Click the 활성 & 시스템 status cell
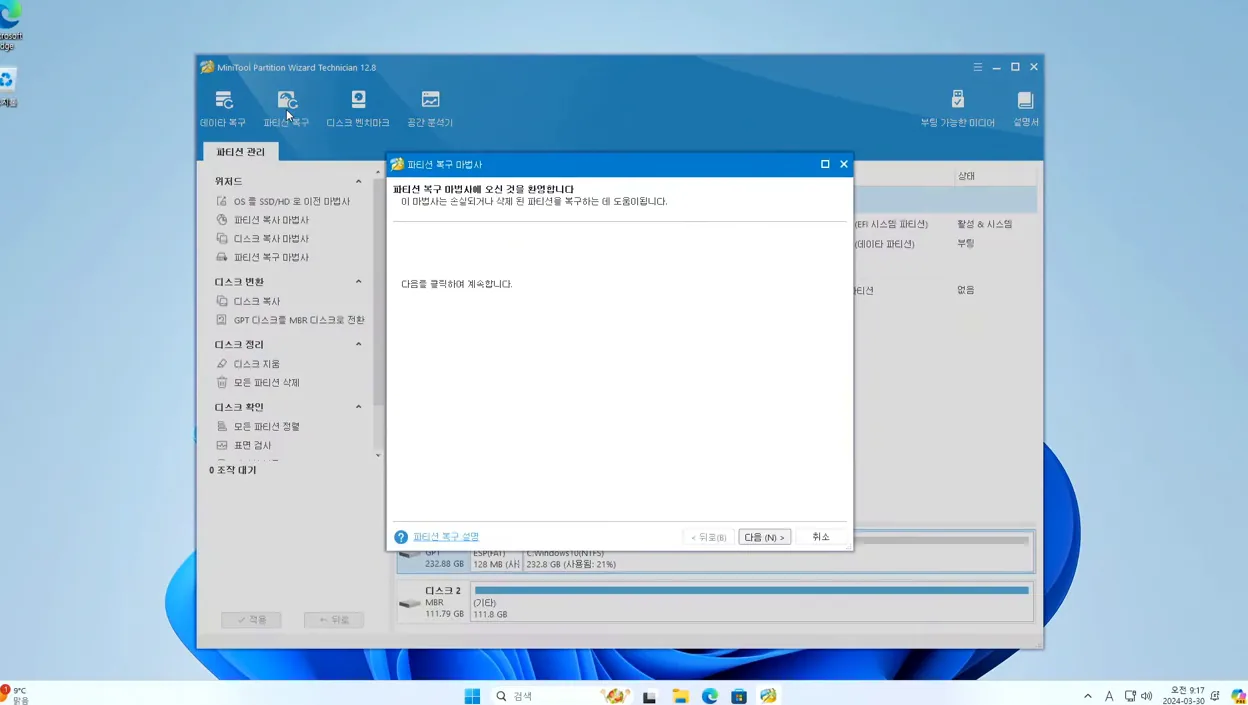 pyautogui.click(x=985, y=224)
